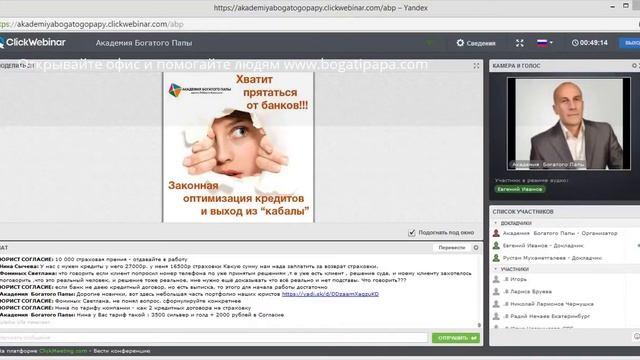Click the Перевести translate button in chat

[452, 248]
